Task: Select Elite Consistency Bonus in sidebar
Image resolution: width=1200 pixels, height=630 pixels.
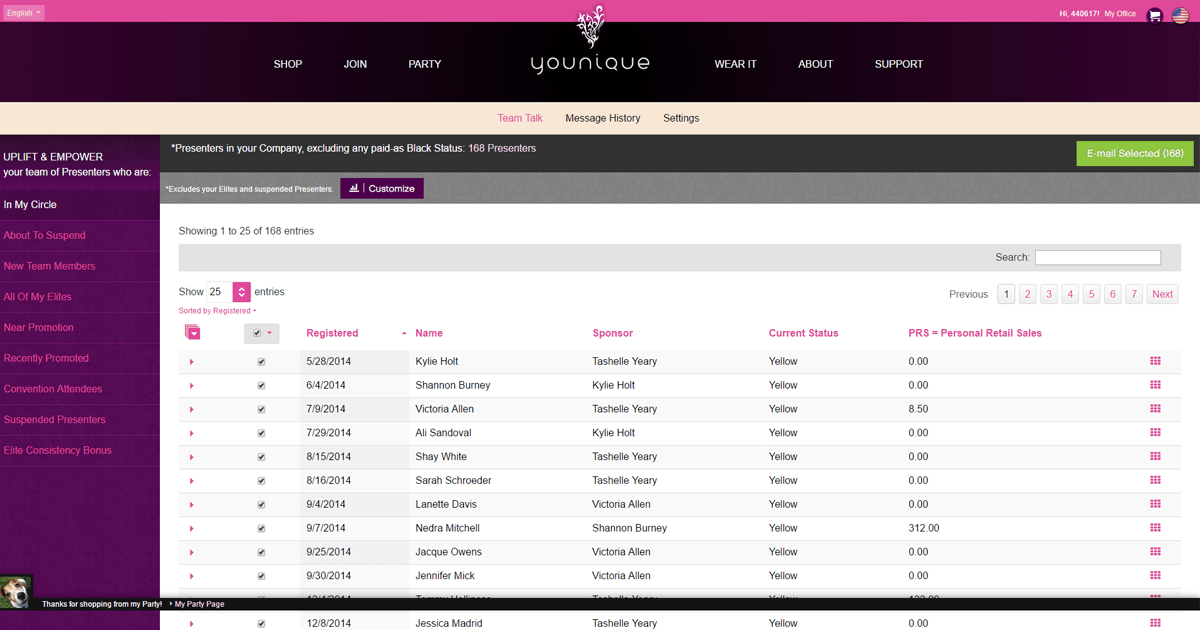Action: (x=58, y=450)
